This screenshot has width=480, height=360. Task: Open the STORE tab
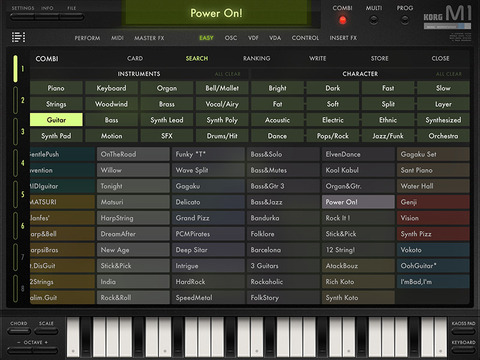(x=380, y=58)
